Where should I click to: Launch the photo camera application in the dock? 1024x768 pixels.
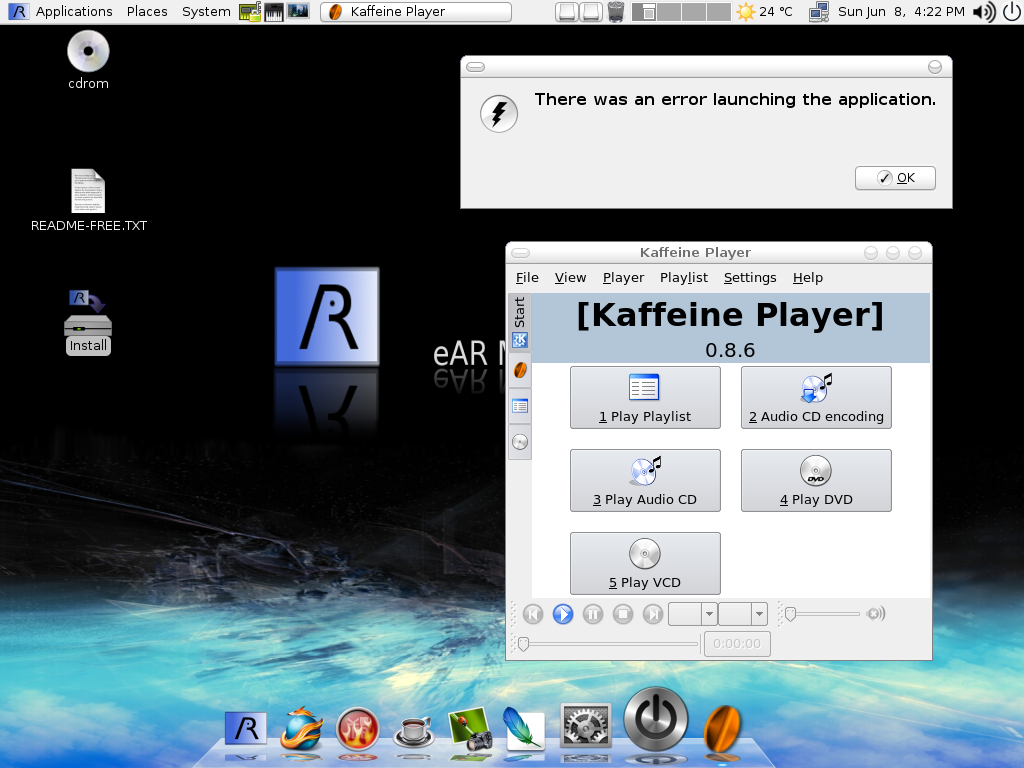pyautogui.click(x=470, y=729)
